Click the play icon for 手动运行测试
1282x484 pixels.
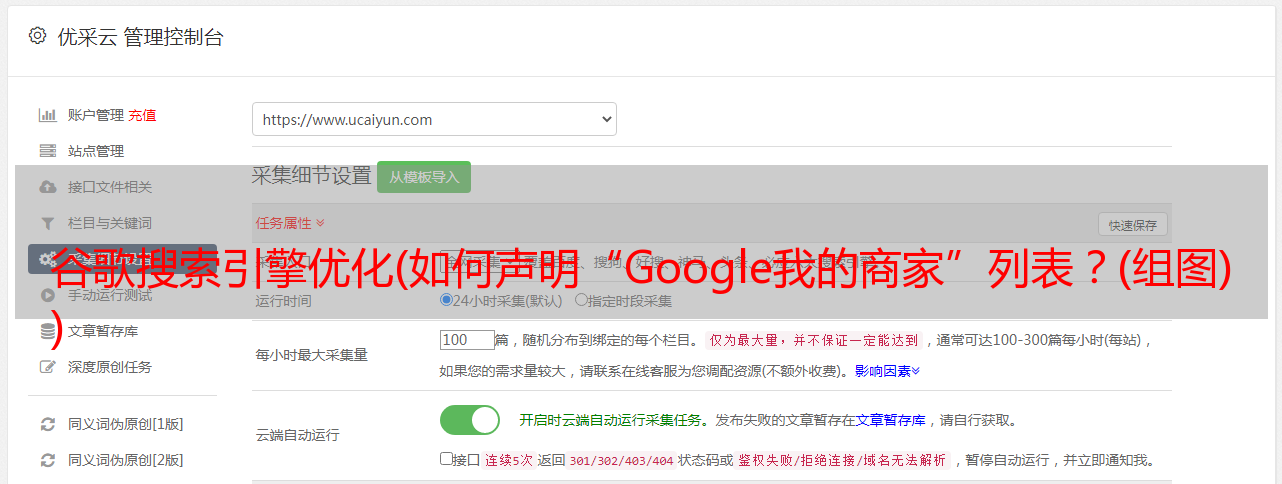click(x=47, y=295)
